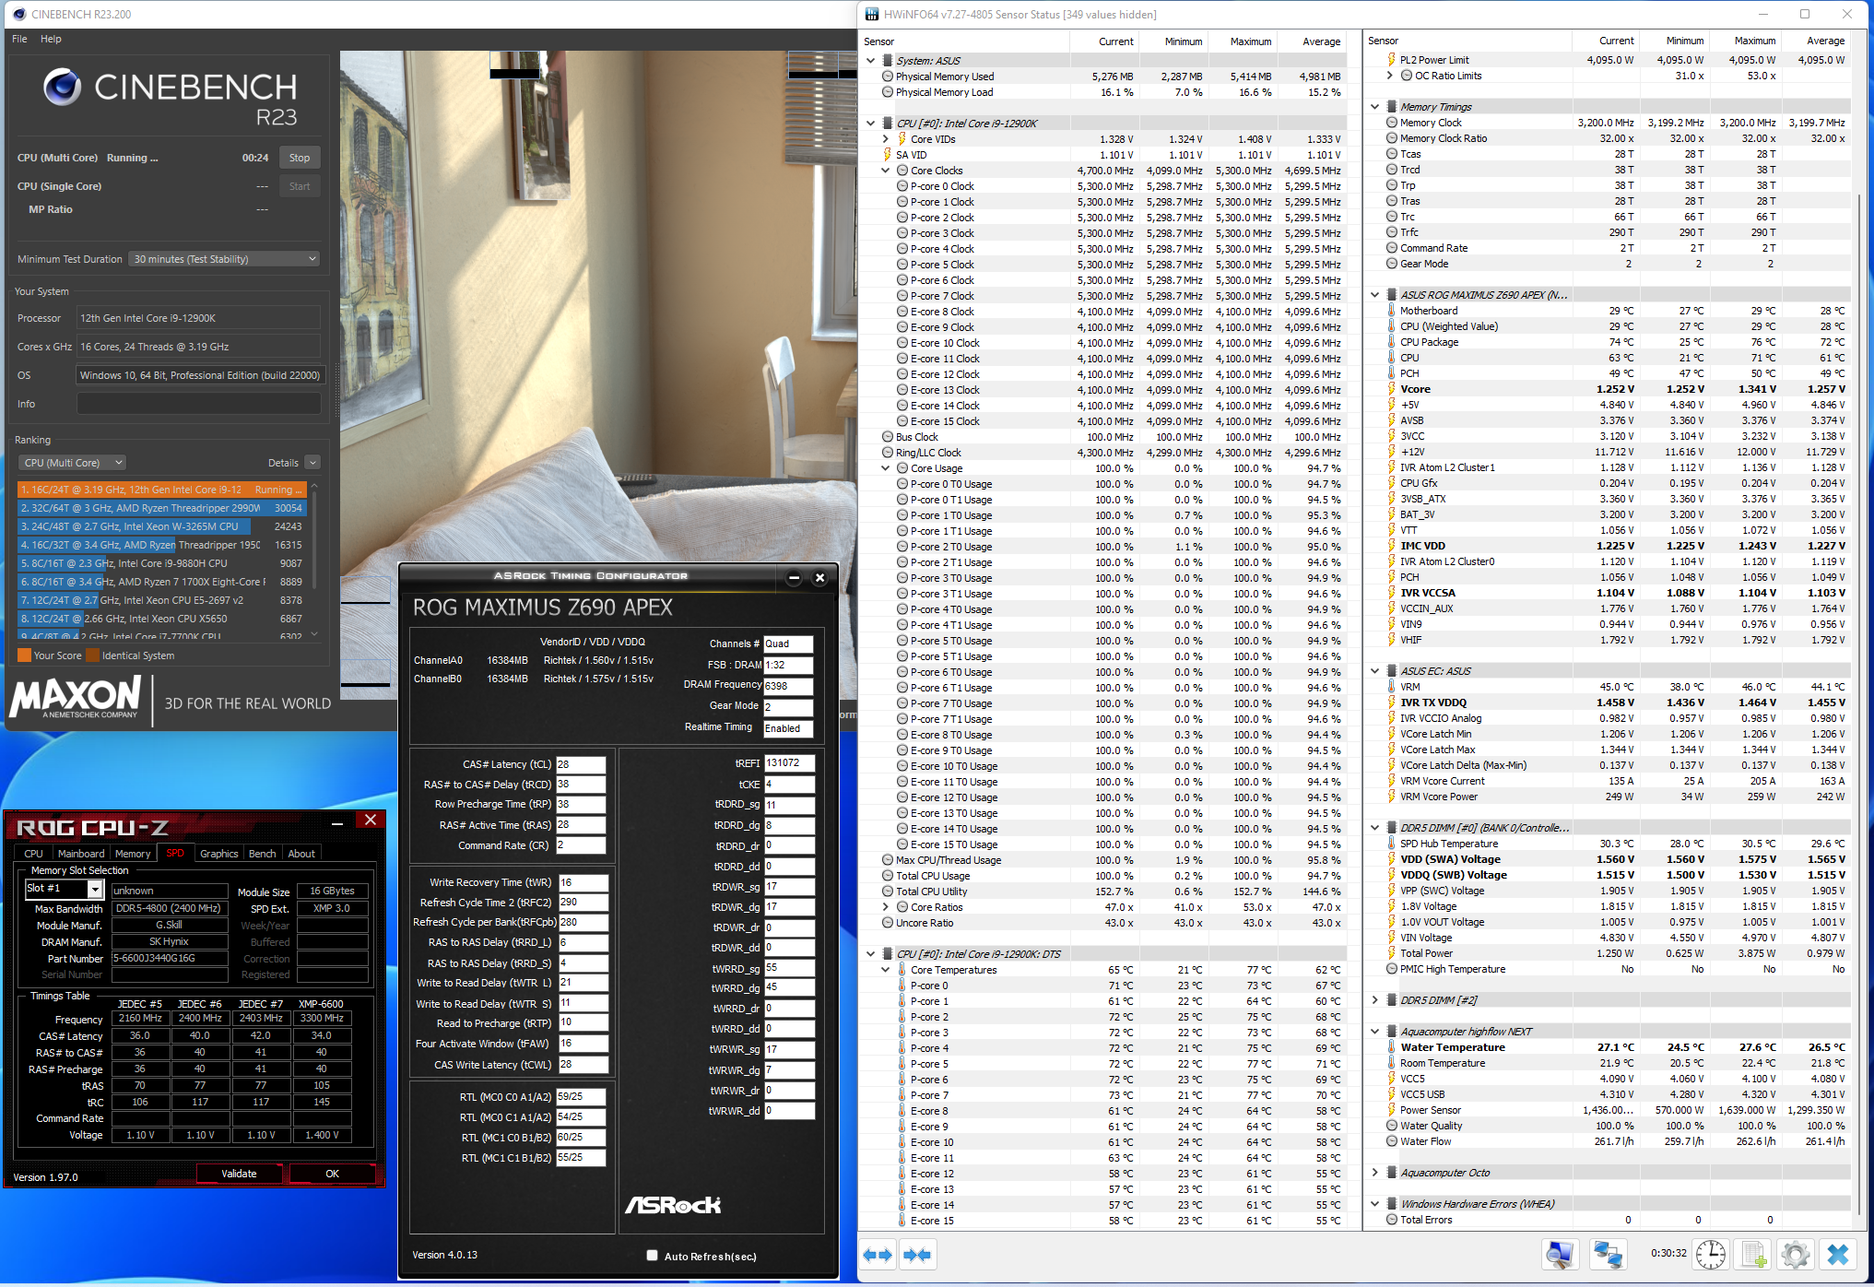This screenshot has width=1874, height=1287.
Task: Click the Cinebench Info input field
Action: (x=198, y=404)
